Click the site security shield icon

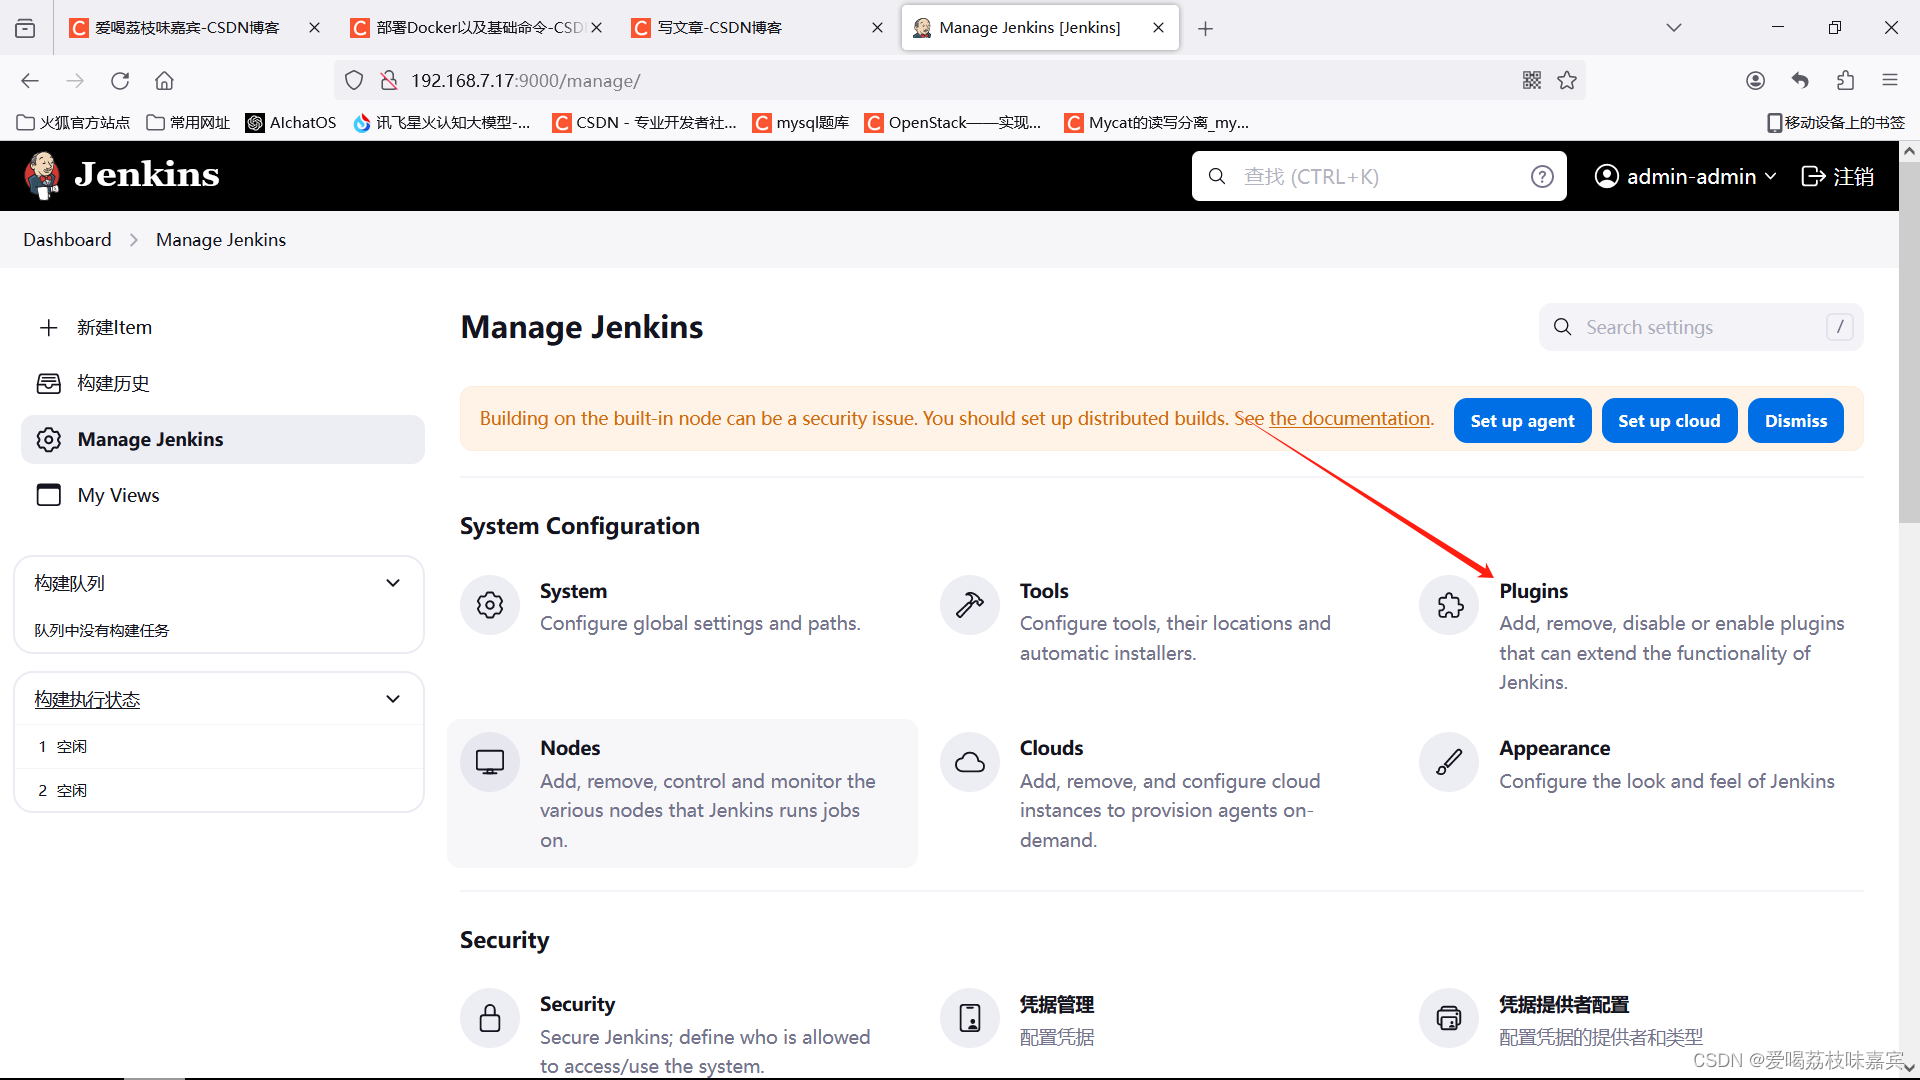tap(354, 81)
